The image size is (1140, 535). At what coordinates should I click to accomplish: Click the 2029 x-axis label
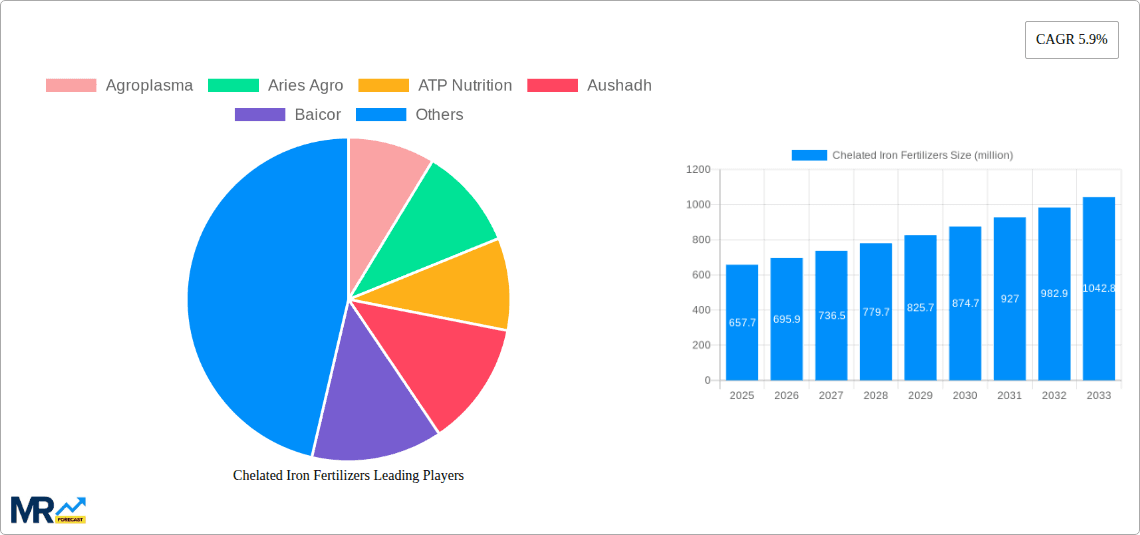coord(920,396)
